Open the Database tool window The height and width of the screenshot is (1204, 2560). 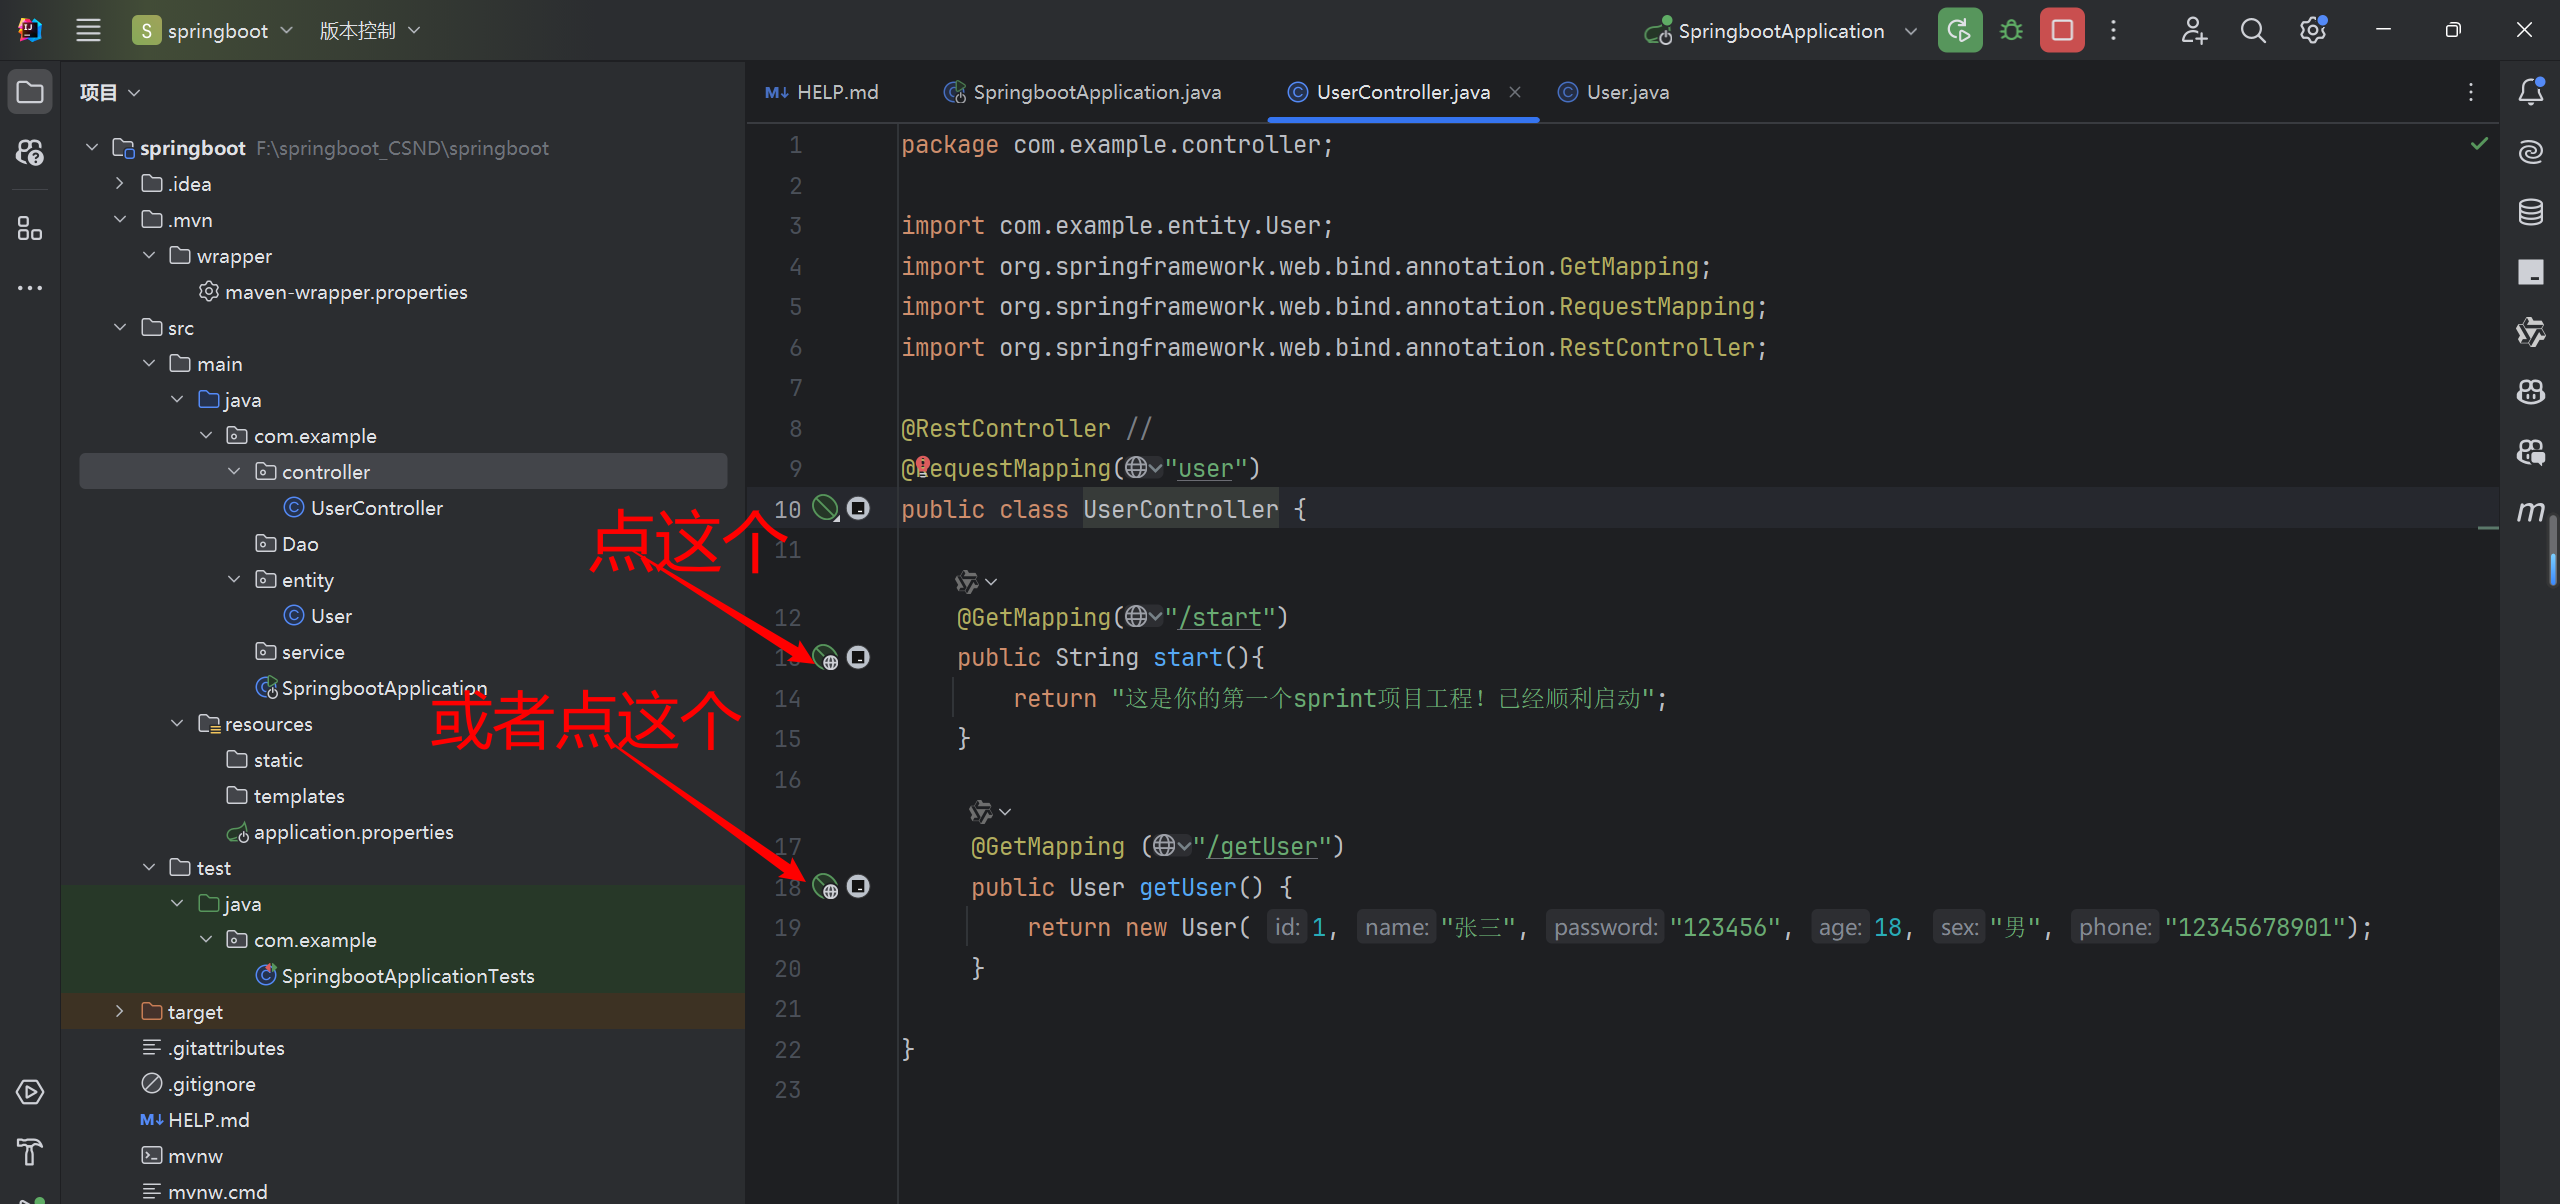pyautogui.click(x=2530, y=212)
